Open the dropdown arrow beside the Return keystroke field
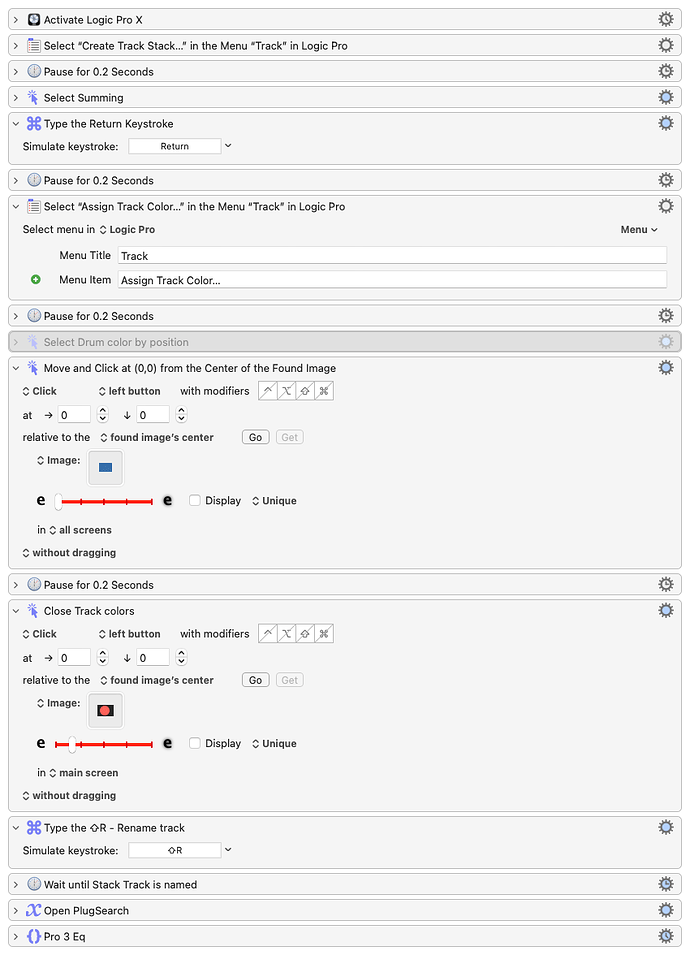The height and width of the screenshot is (954, 690). 228,145
